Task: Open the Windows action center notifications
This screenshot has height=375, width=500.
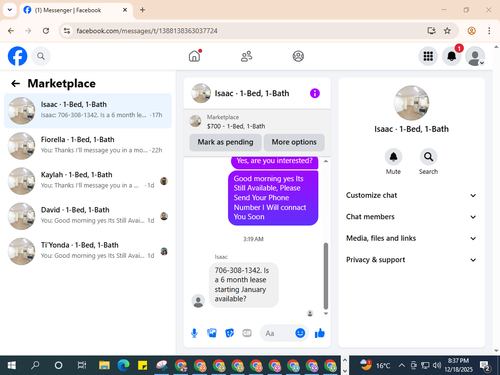Action: 485,366
